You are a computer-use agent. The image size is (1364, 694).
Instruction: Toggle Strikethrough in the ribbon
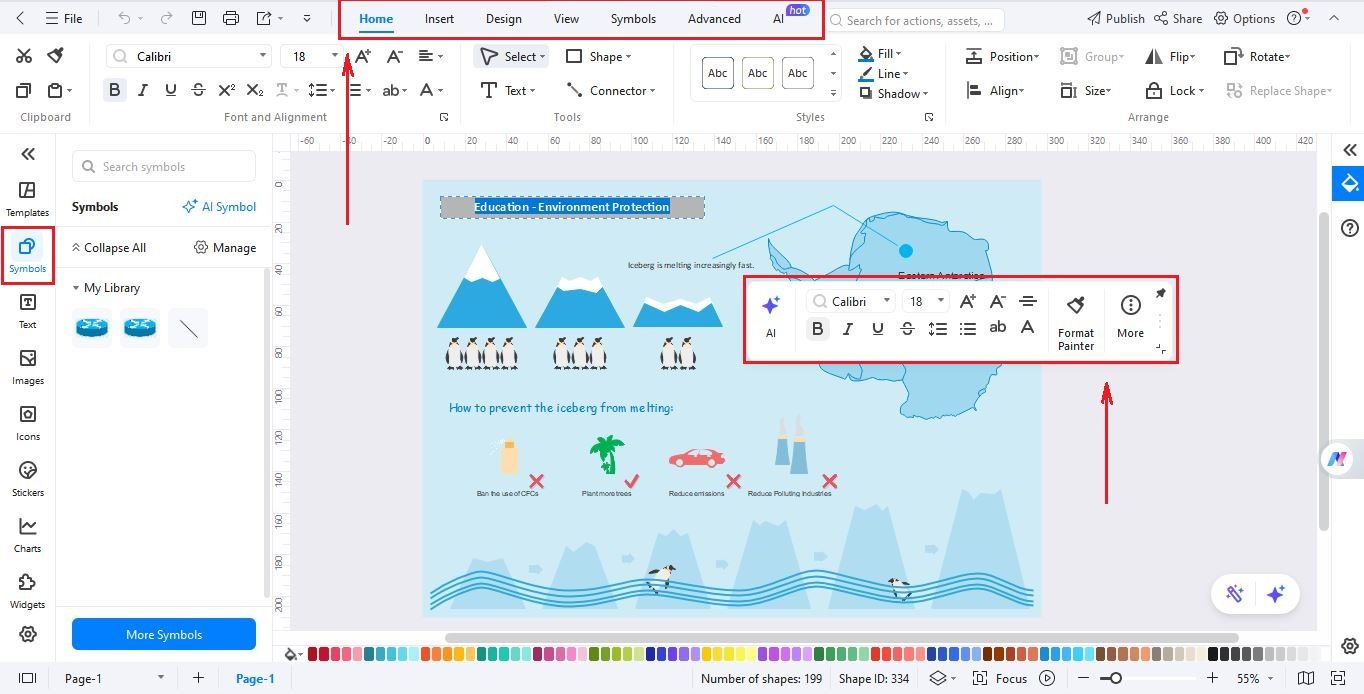199,90
